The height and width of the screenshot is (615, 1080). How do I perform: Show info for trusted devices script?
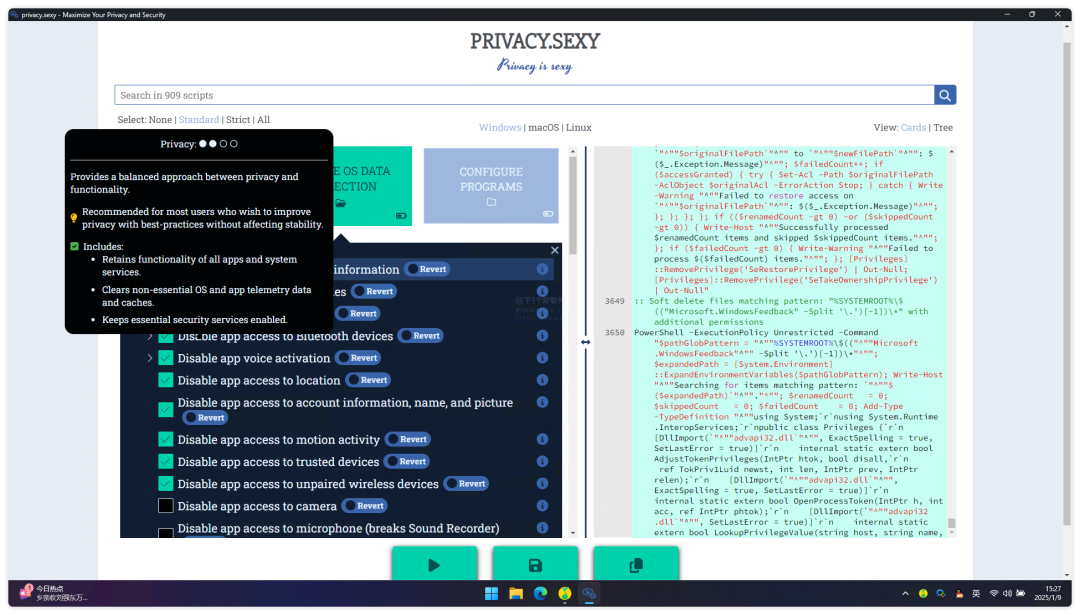tap(542, 461)
